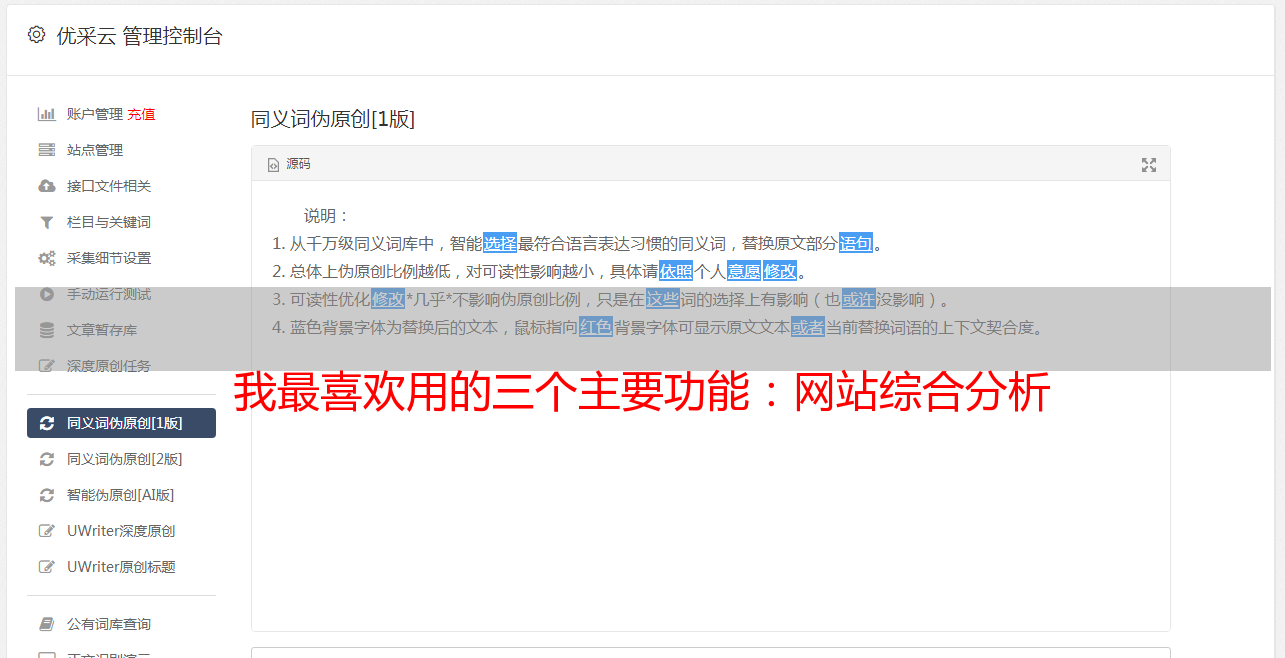The width and height of the screenshot is (1285, 658).
Task: Click the gear icon beside 优采云 管理控制台
Action: (x=37, y=35)
